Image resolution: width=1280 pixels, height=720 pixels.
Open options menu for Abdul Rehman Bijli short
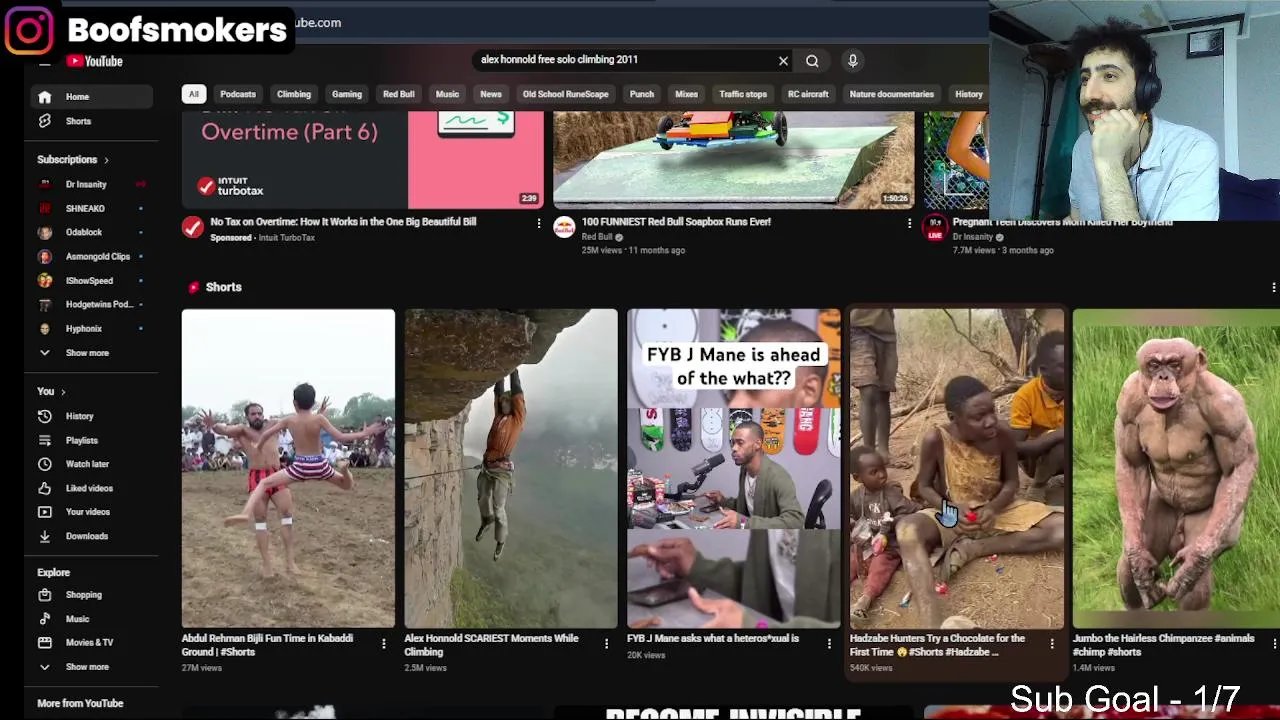pos(383,644)
